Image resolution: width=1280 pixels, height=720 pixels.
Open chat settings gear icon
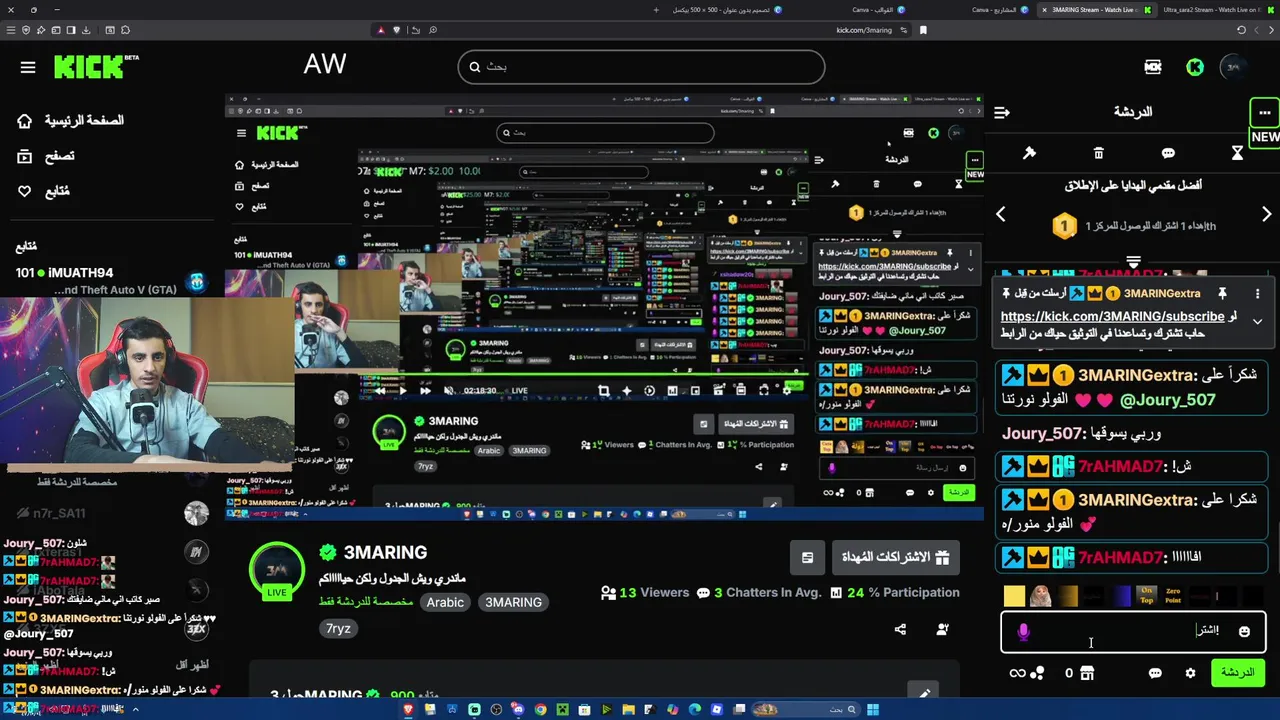click(1190, 673)
